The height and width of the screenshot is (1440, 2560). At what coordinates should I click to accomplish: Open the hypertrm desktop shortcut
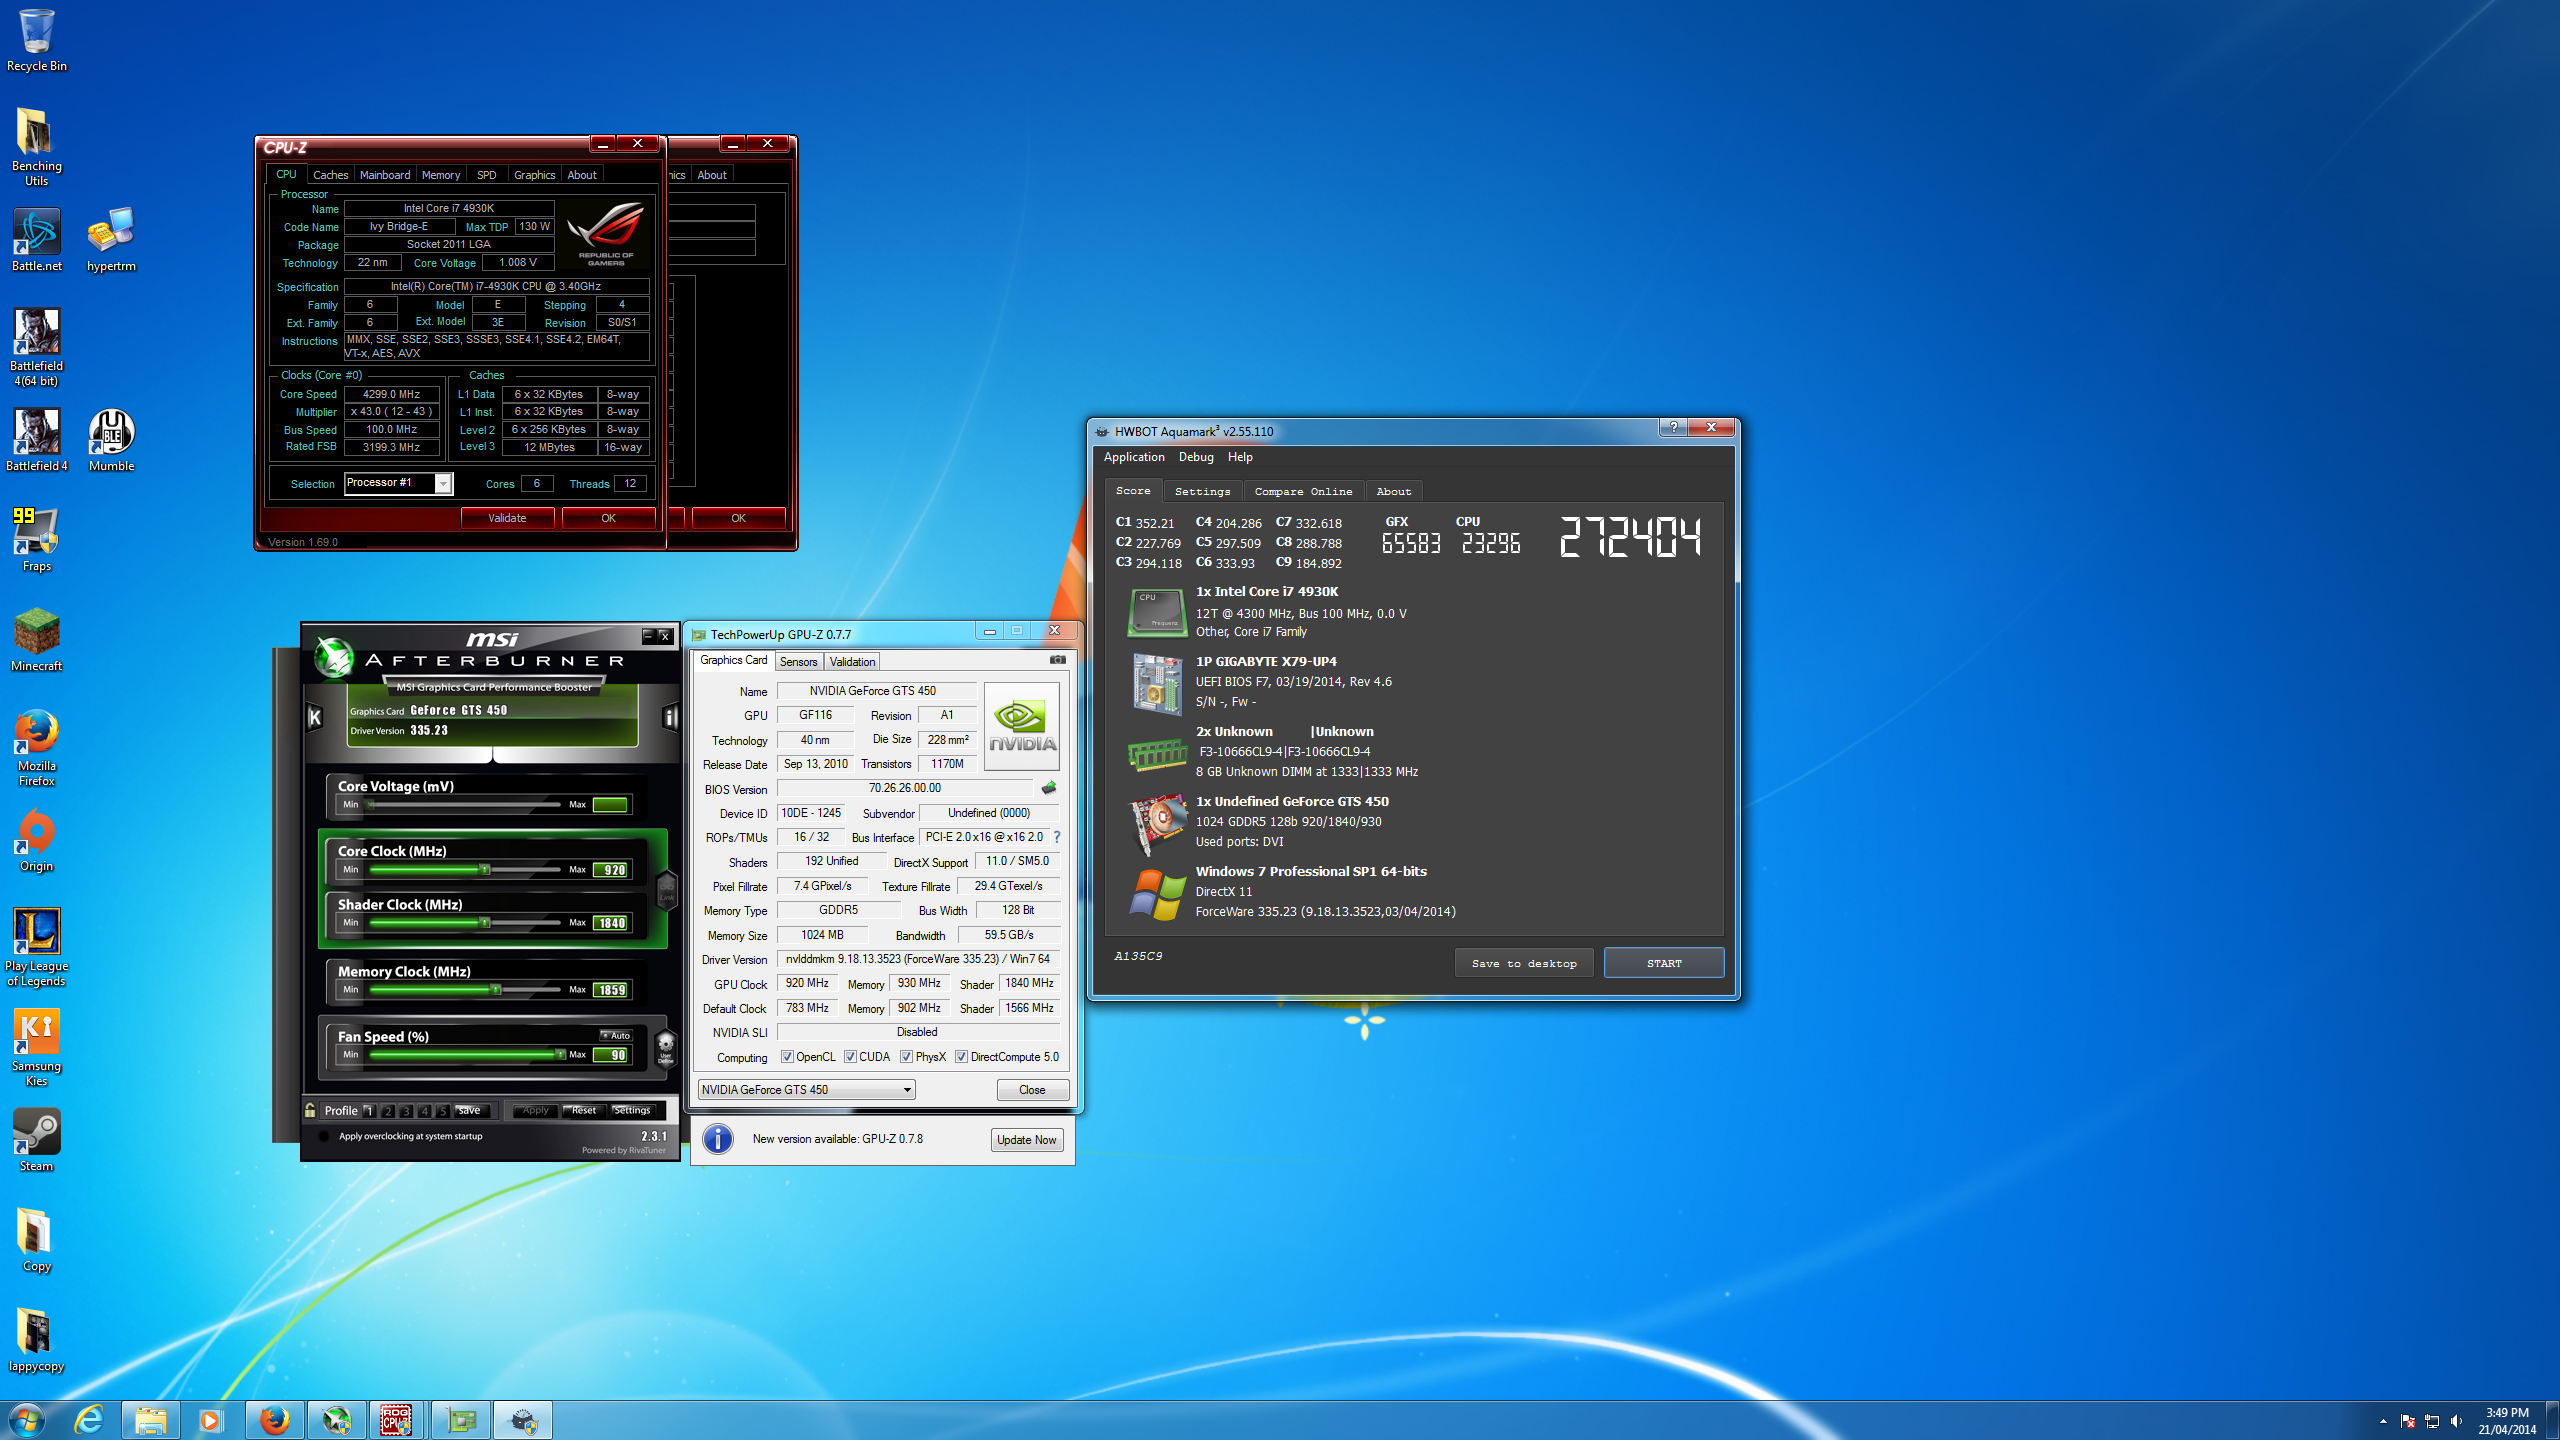click(x=111, y=240)
